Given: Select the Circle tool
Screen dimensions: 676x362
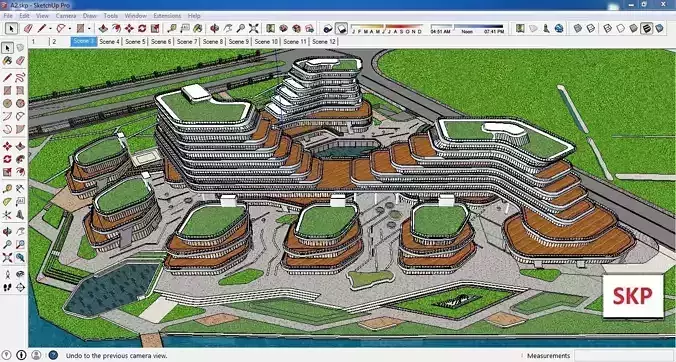Looking at the screenshot, I should (x=7, y=103).
